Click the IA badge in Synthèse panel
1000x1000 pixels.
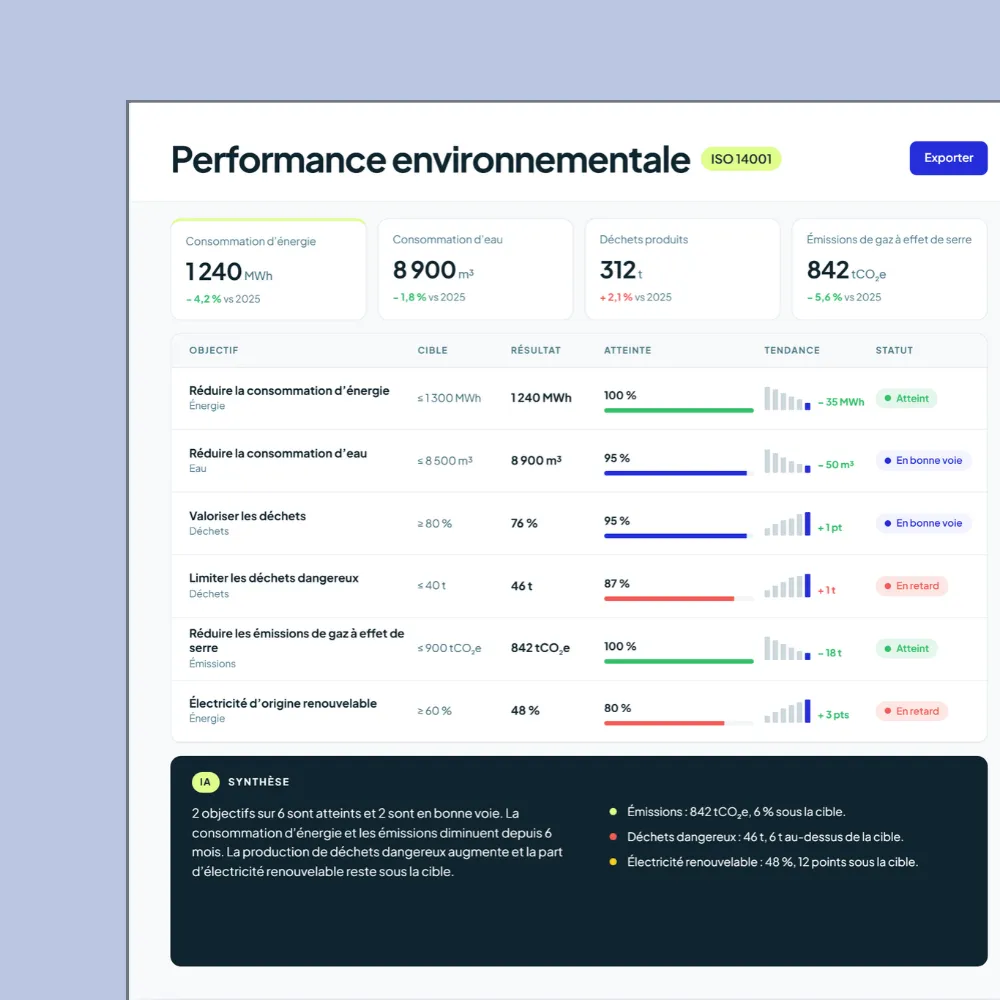coord(205,782)
